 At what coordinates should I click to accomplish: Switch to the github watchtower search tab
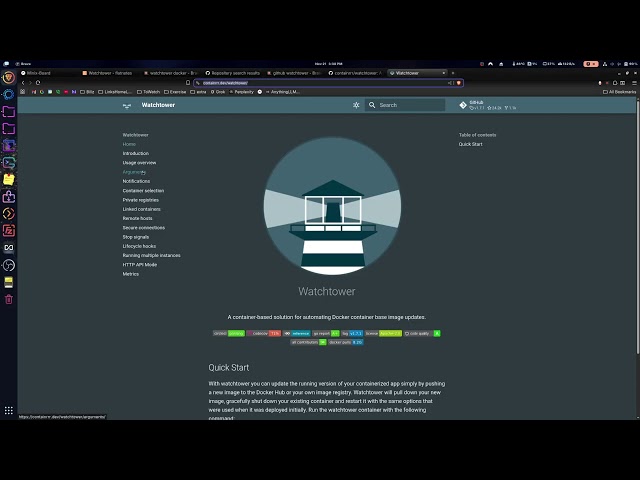(294, 73)
